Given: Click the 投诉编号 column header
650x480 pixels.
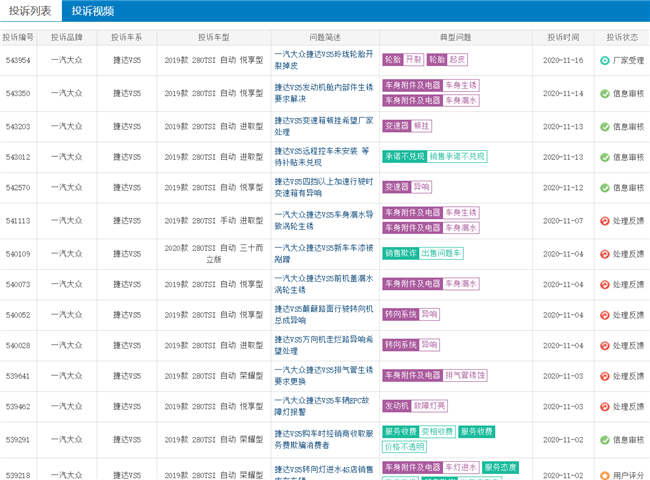Looking at the screenshot, I should click(18, 37).
